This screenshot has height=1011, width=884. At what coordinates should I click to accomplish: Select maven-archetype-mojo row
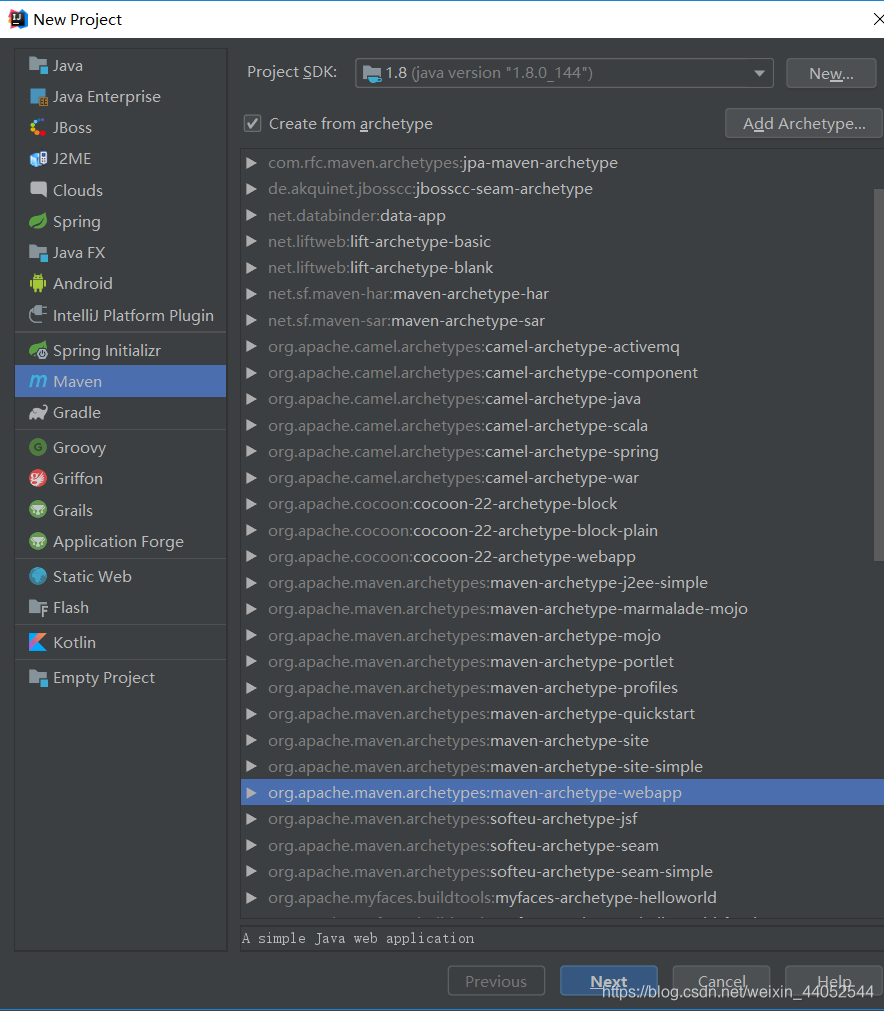[562, 636]
